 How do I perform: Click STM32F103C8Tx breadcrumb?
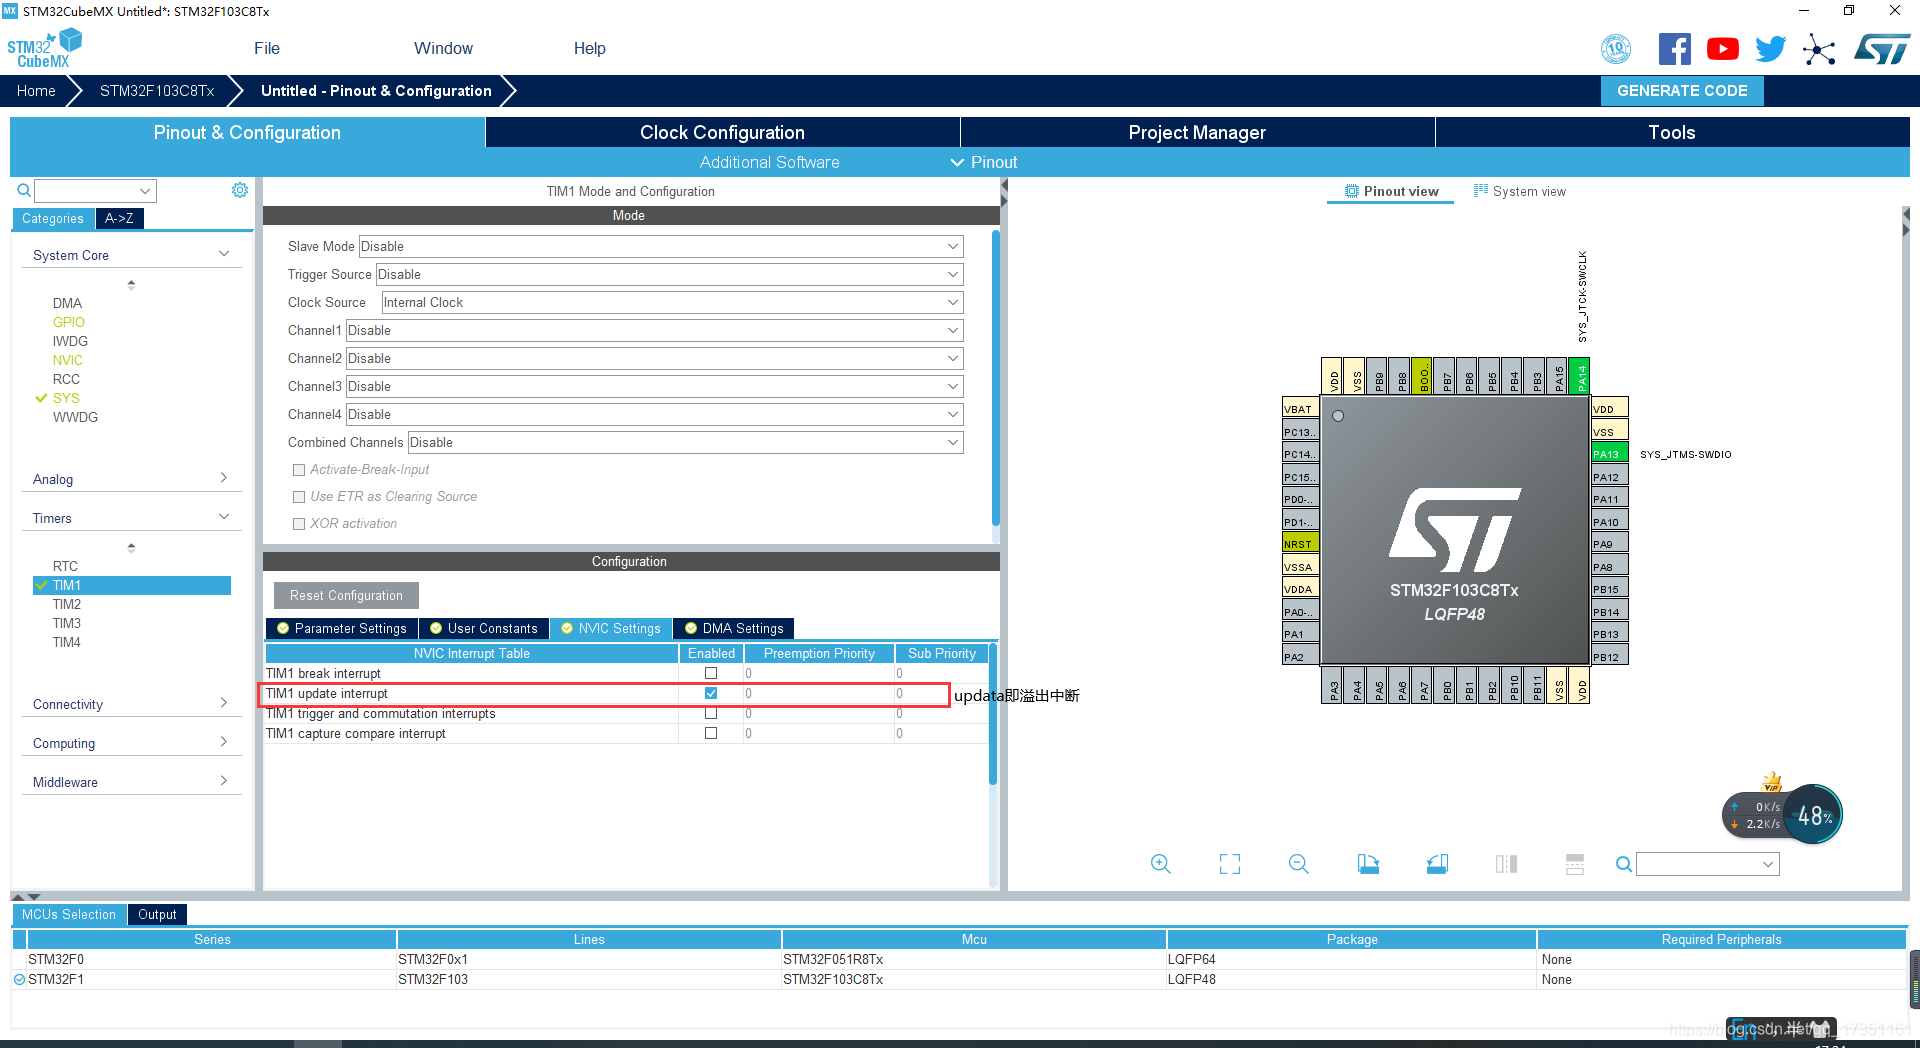point(157,91)
